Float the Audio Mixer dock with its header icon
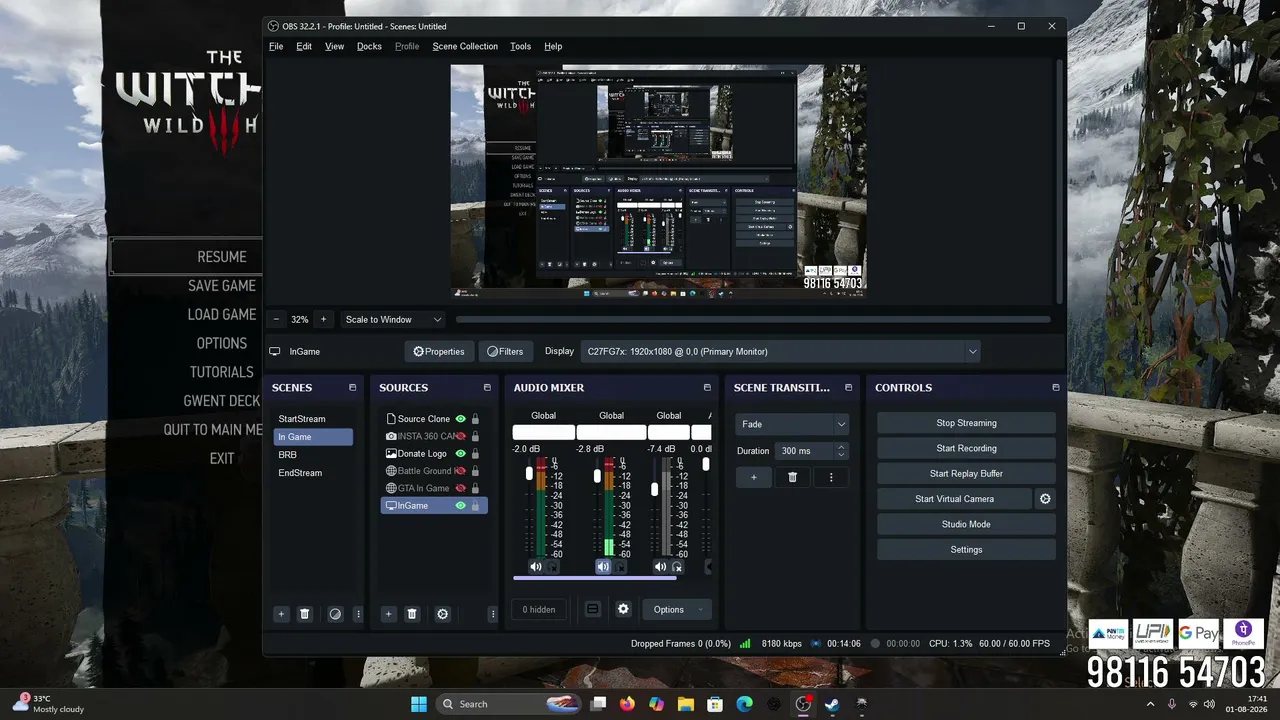The width and height of the screenshot is (1280, 720). (707, 388)
